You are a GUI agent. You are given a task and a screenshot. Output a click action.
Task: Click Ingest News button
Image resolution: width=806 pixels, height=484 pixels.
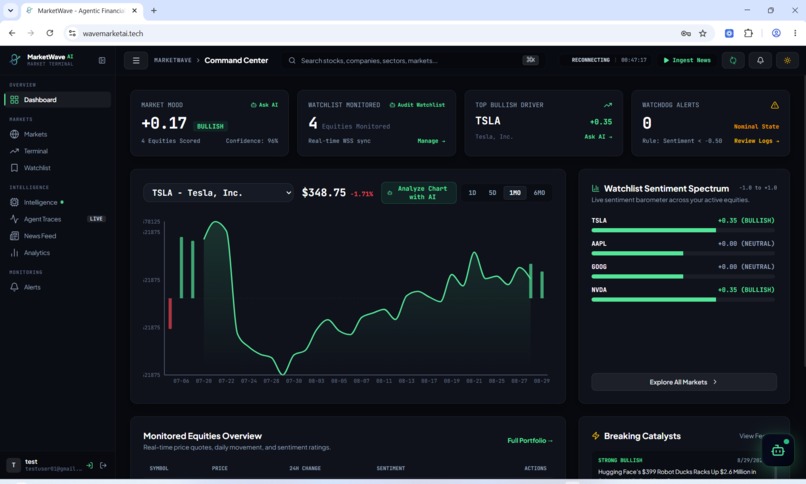tap(687, 60)
